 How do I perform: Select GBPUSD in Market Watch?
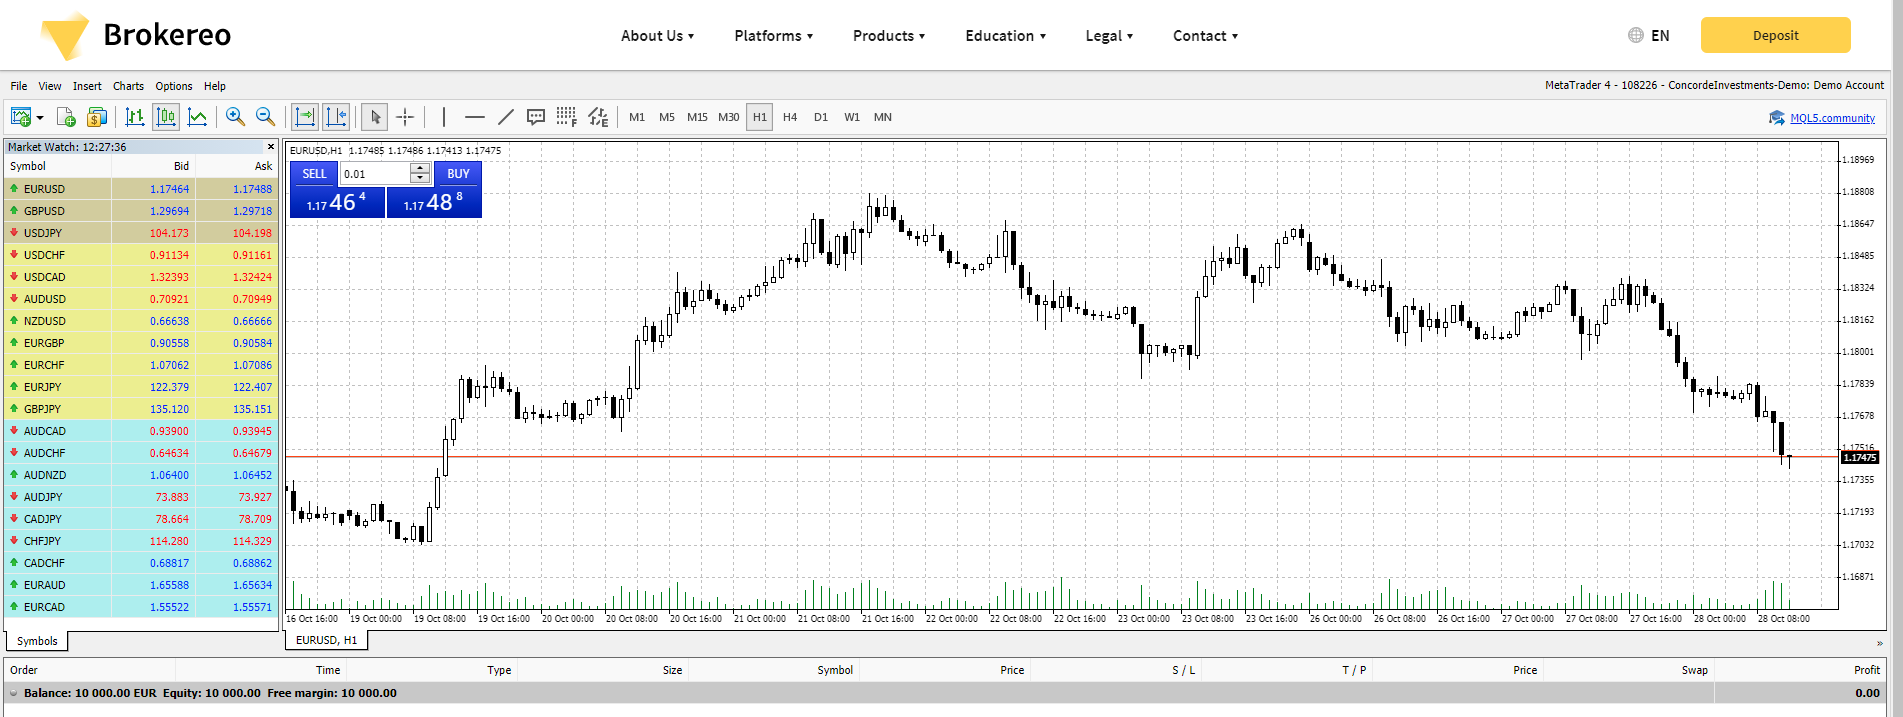[141, 211]
